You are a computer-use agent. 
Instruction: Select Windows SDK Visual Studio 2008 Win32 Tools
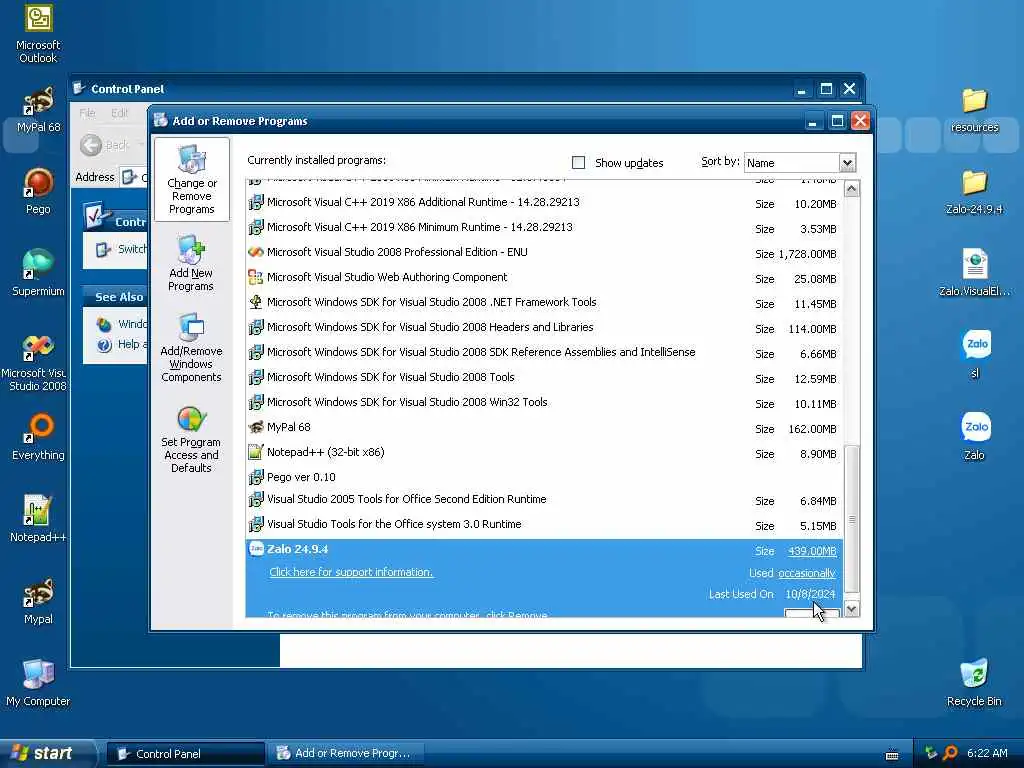[544, 402]
